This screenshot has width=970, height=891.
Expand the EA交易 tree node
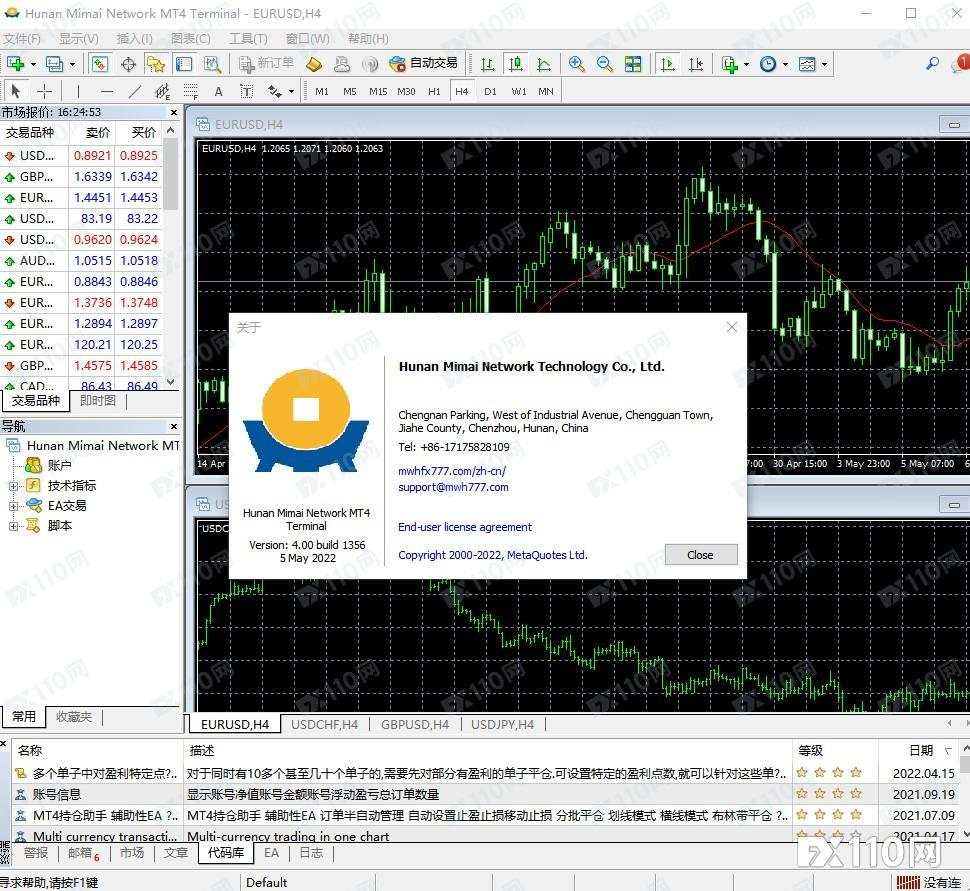point(13,506)
